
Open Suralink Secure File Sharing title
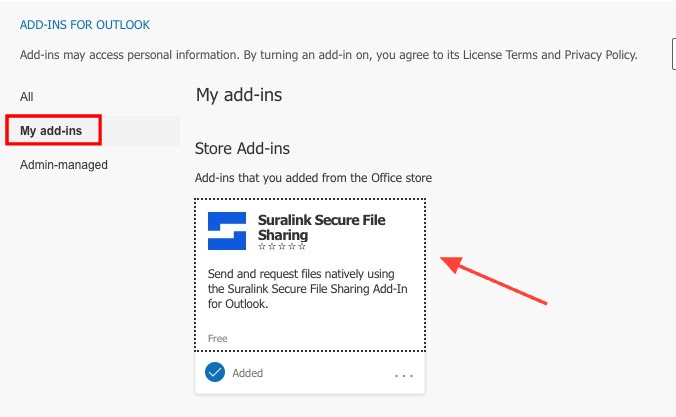click(322, 227)
